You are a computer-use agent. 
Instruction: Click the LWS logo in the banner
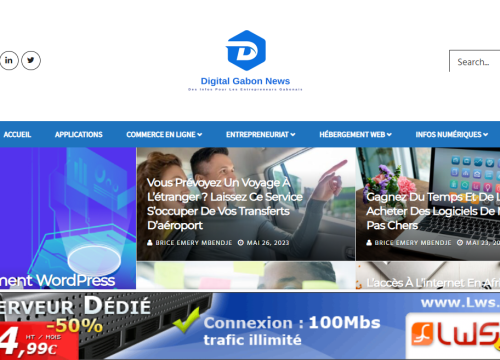click(x=455, y=334)
